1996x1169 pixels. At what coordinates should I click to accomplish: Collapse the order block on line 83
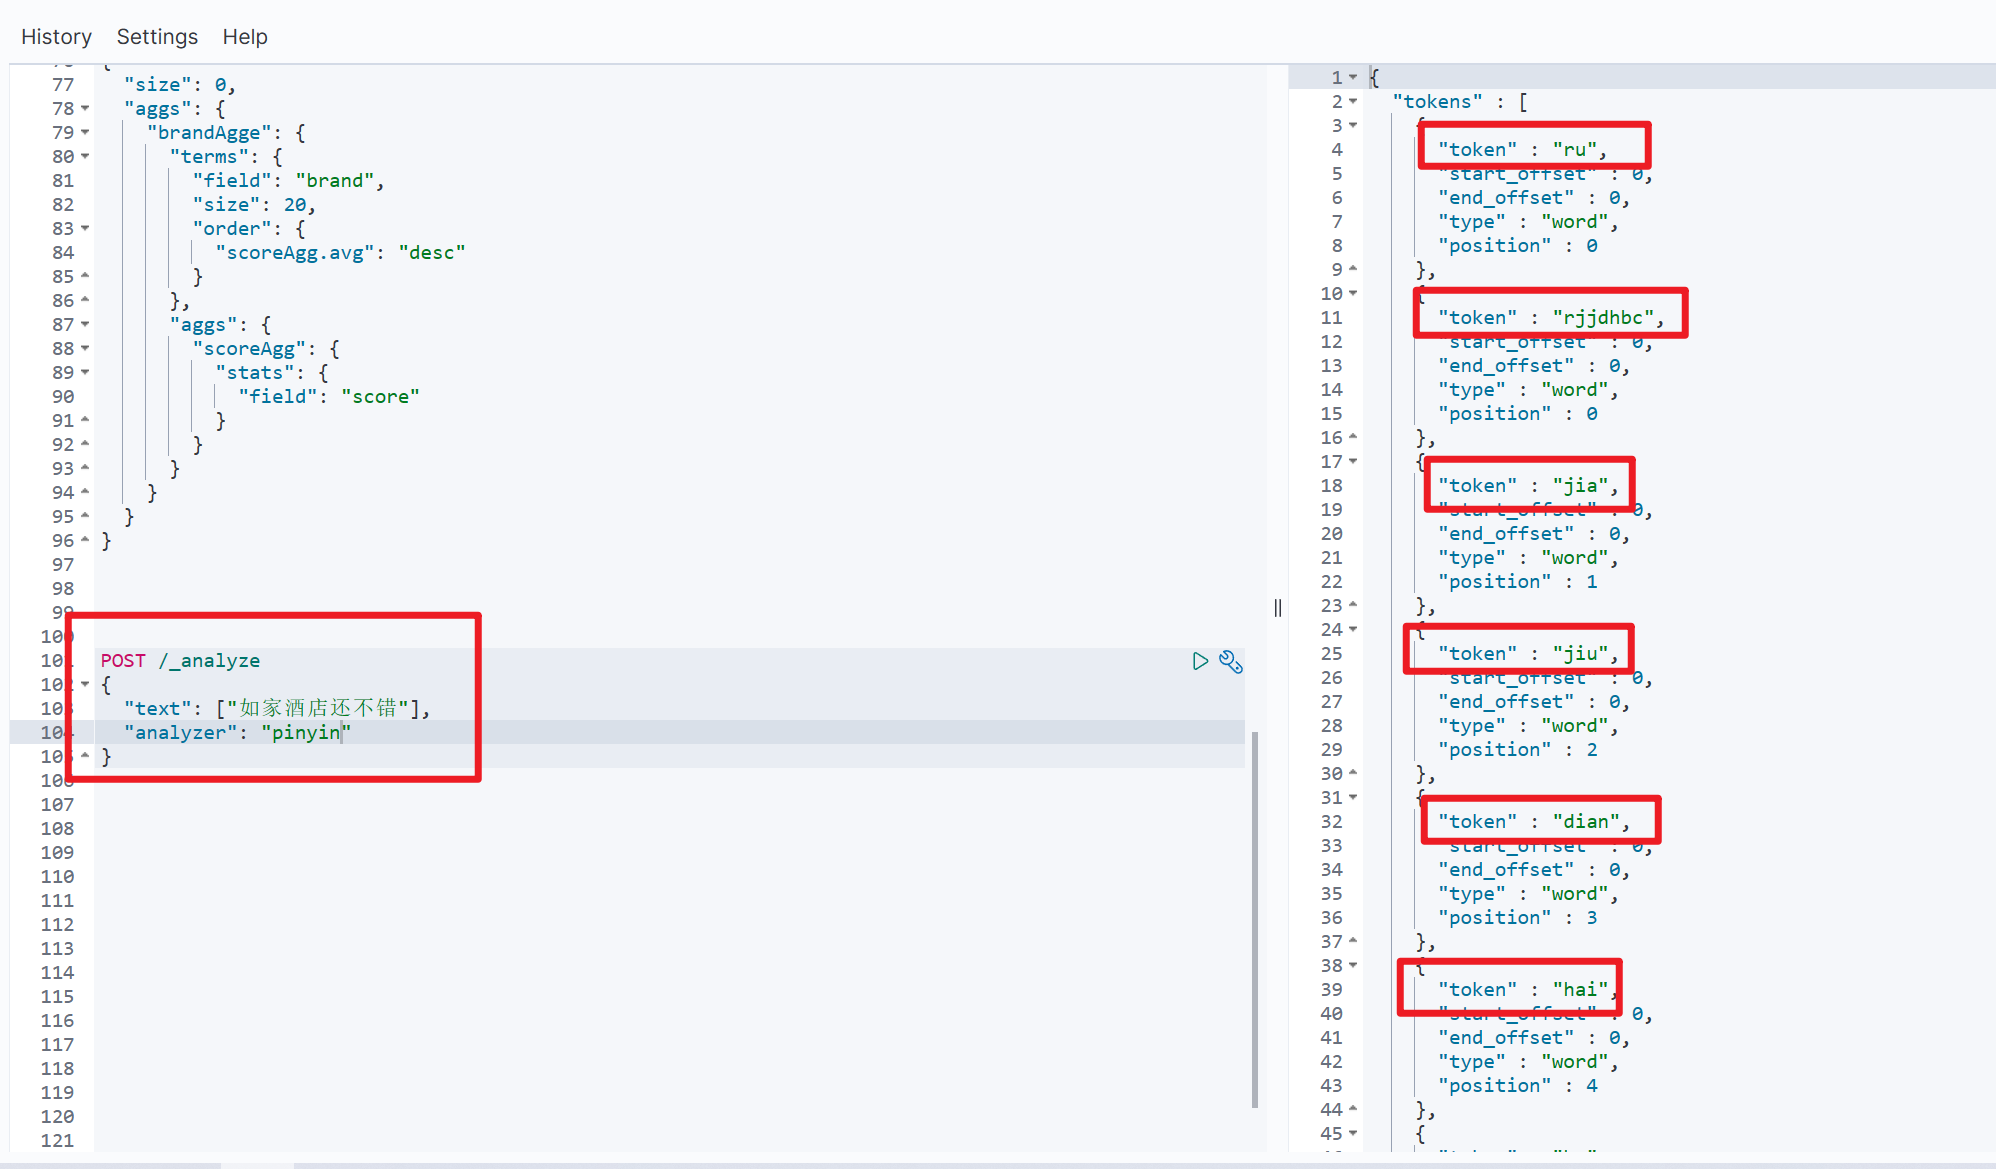85,228
